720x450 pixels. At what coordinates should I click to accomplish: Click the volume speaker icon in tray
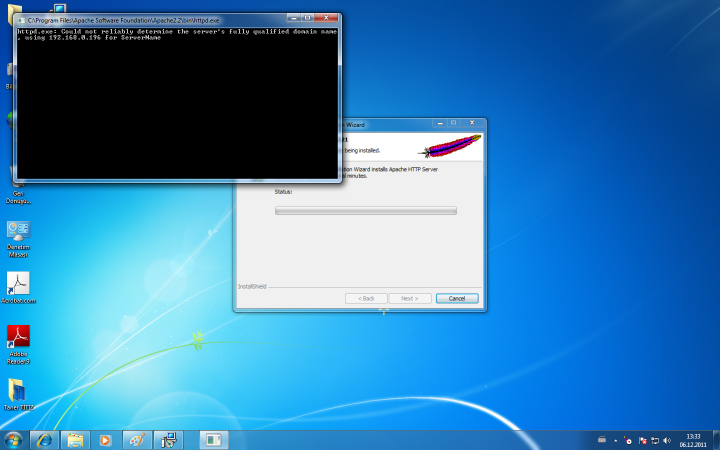[667, 440]
